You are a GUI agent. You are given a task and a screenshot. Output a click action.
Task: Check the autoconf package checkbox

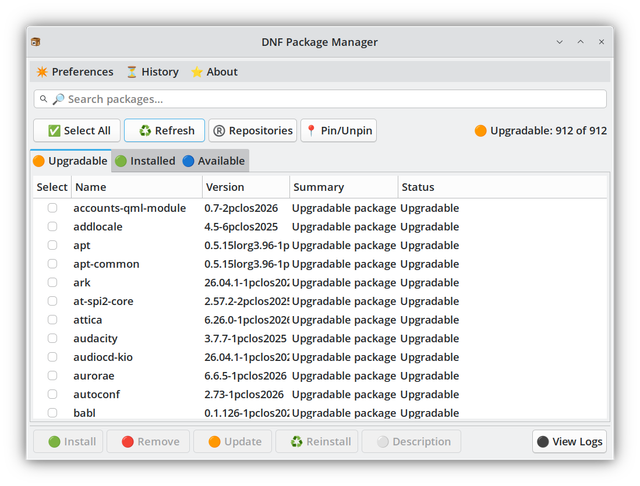[52, 394]
